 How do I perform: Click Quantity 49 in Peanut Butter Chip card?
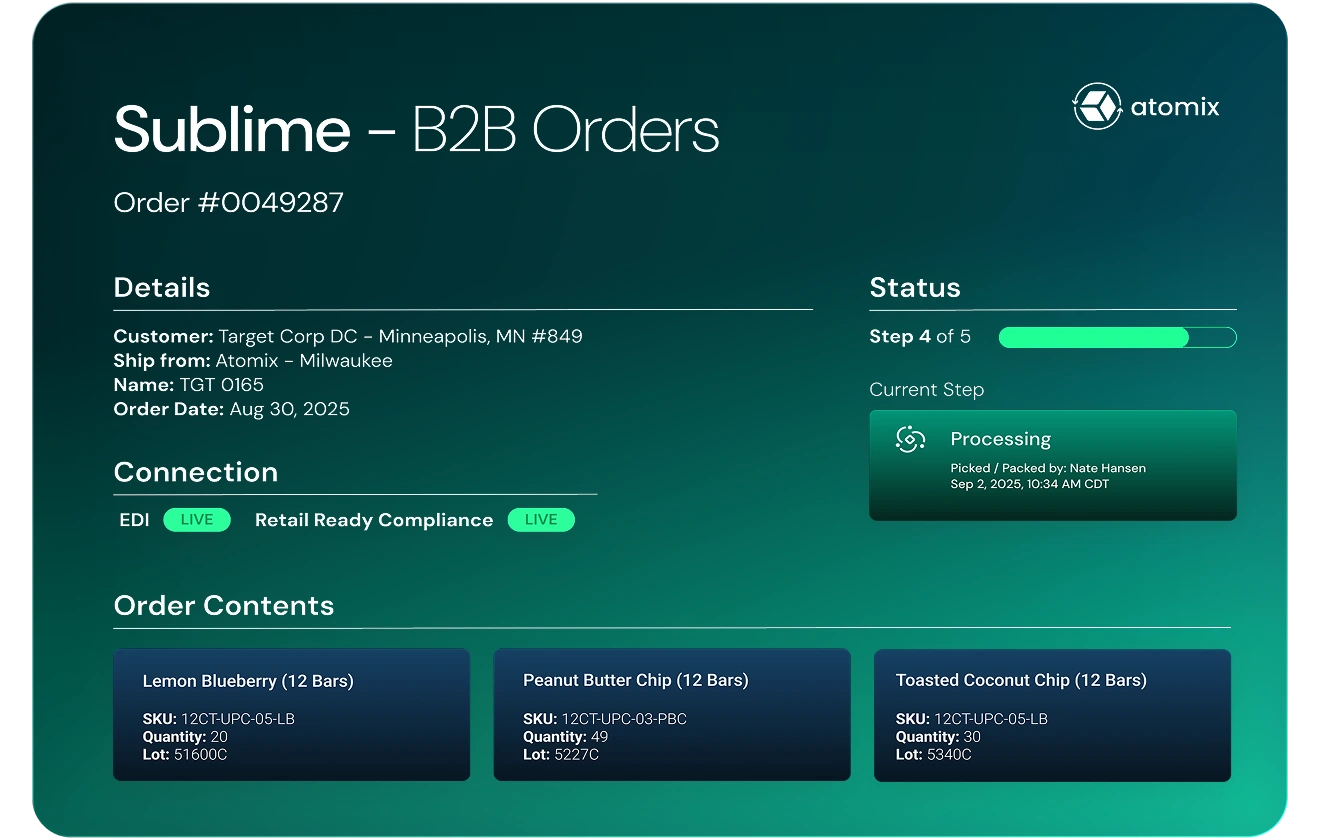pos(566,737)
